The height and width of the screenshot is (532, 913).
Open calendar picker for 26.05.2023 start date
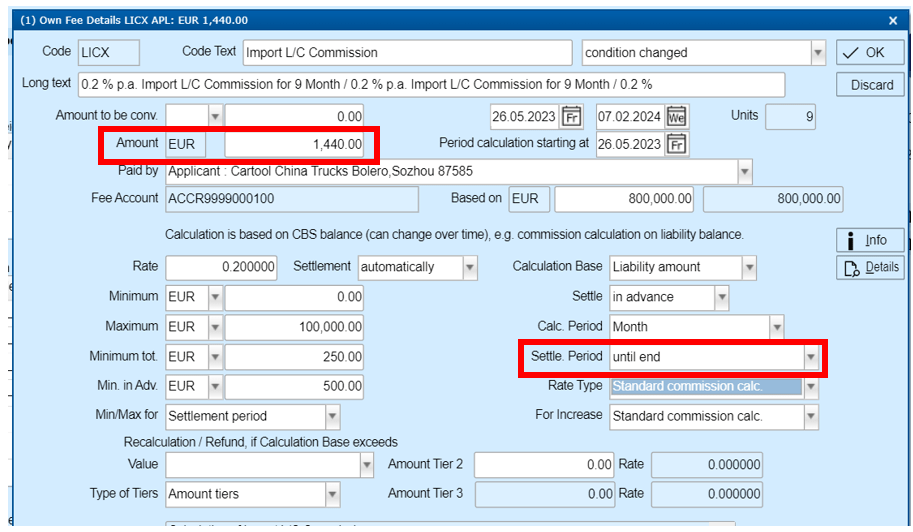(571, 116)
